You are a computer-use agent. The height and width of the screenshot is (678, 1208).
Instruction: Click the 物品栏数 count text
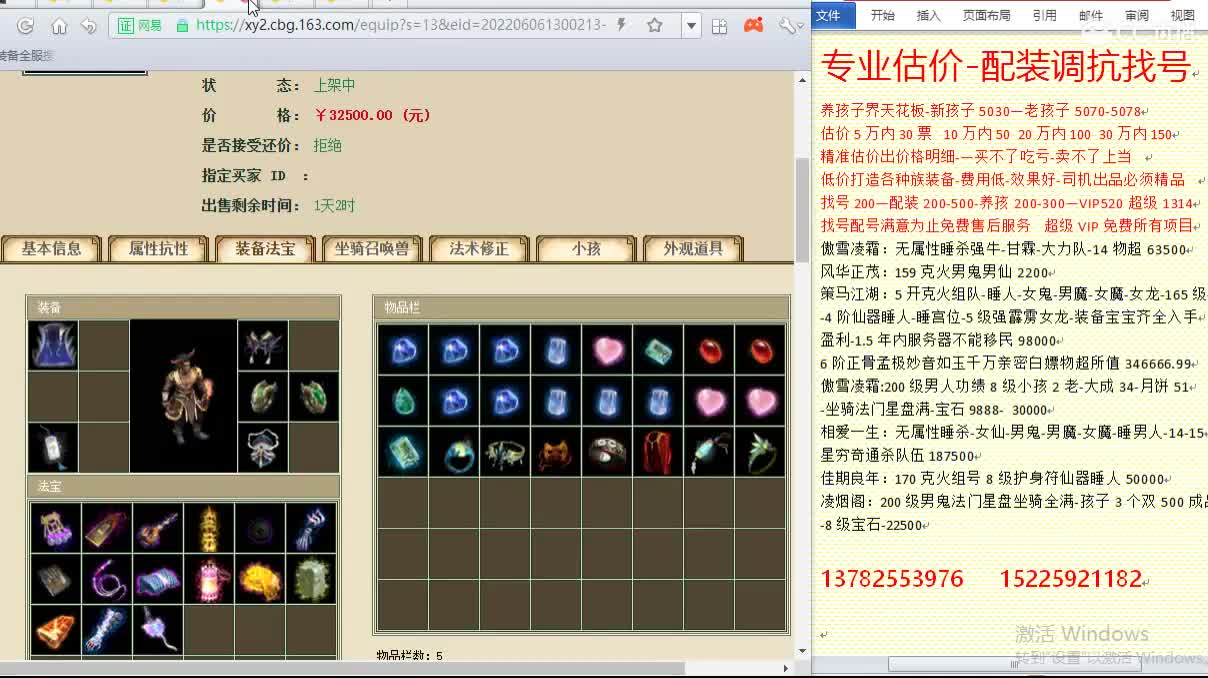pyautogui.click(x=409, y=656)
